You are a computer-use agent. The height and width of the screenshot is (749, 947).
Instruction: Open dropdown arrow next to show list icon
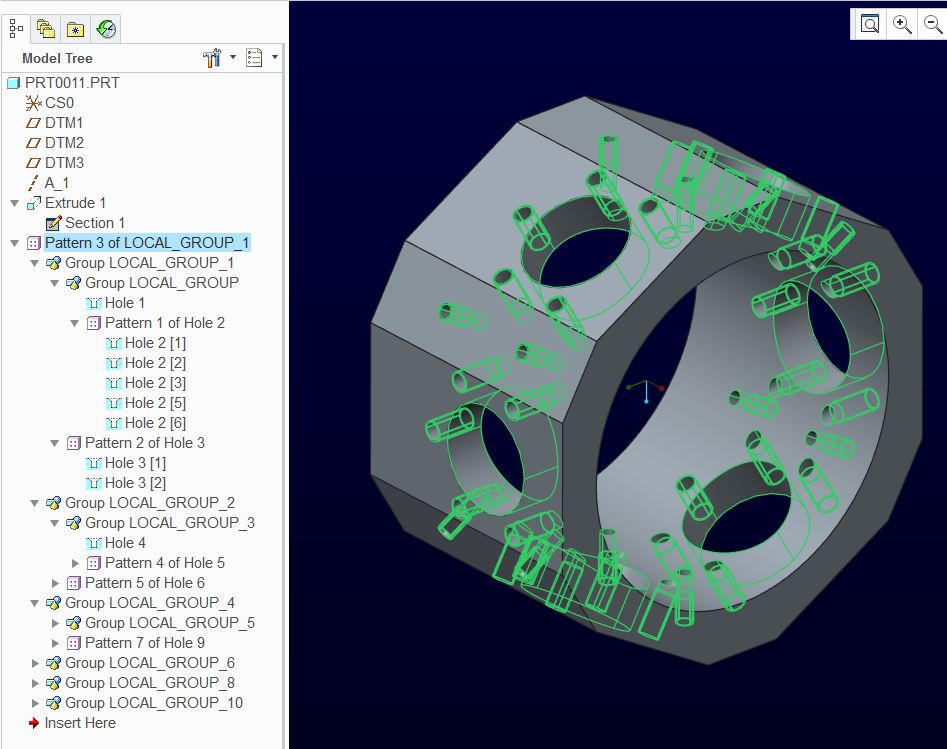[x=275, y=57]
